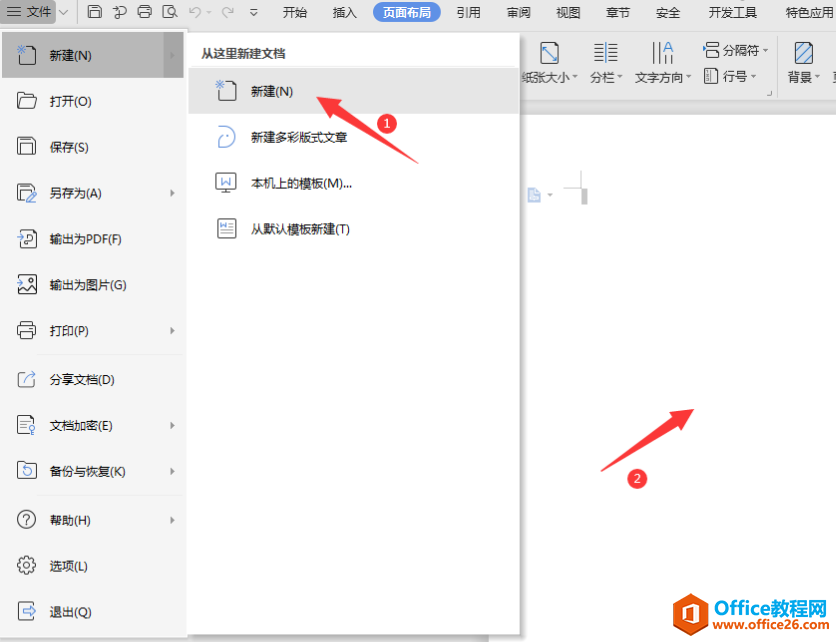The height and width of the screenshot is (642, 836).
Task: Click the undo arrow icon
Action: [x=195, y=12]
